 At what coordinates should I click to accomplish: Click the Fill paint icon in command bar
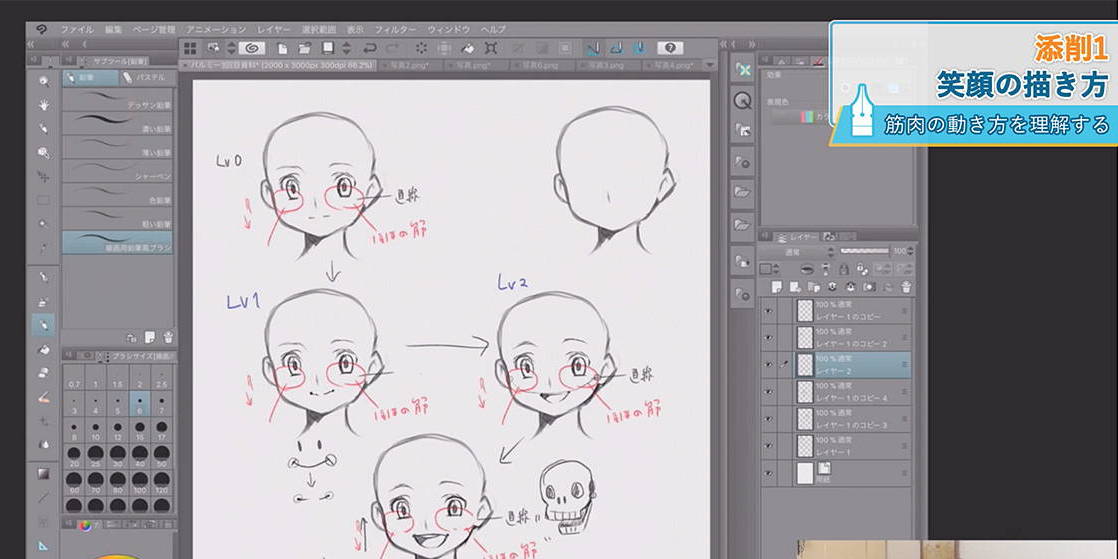click(x=467, y=48)
